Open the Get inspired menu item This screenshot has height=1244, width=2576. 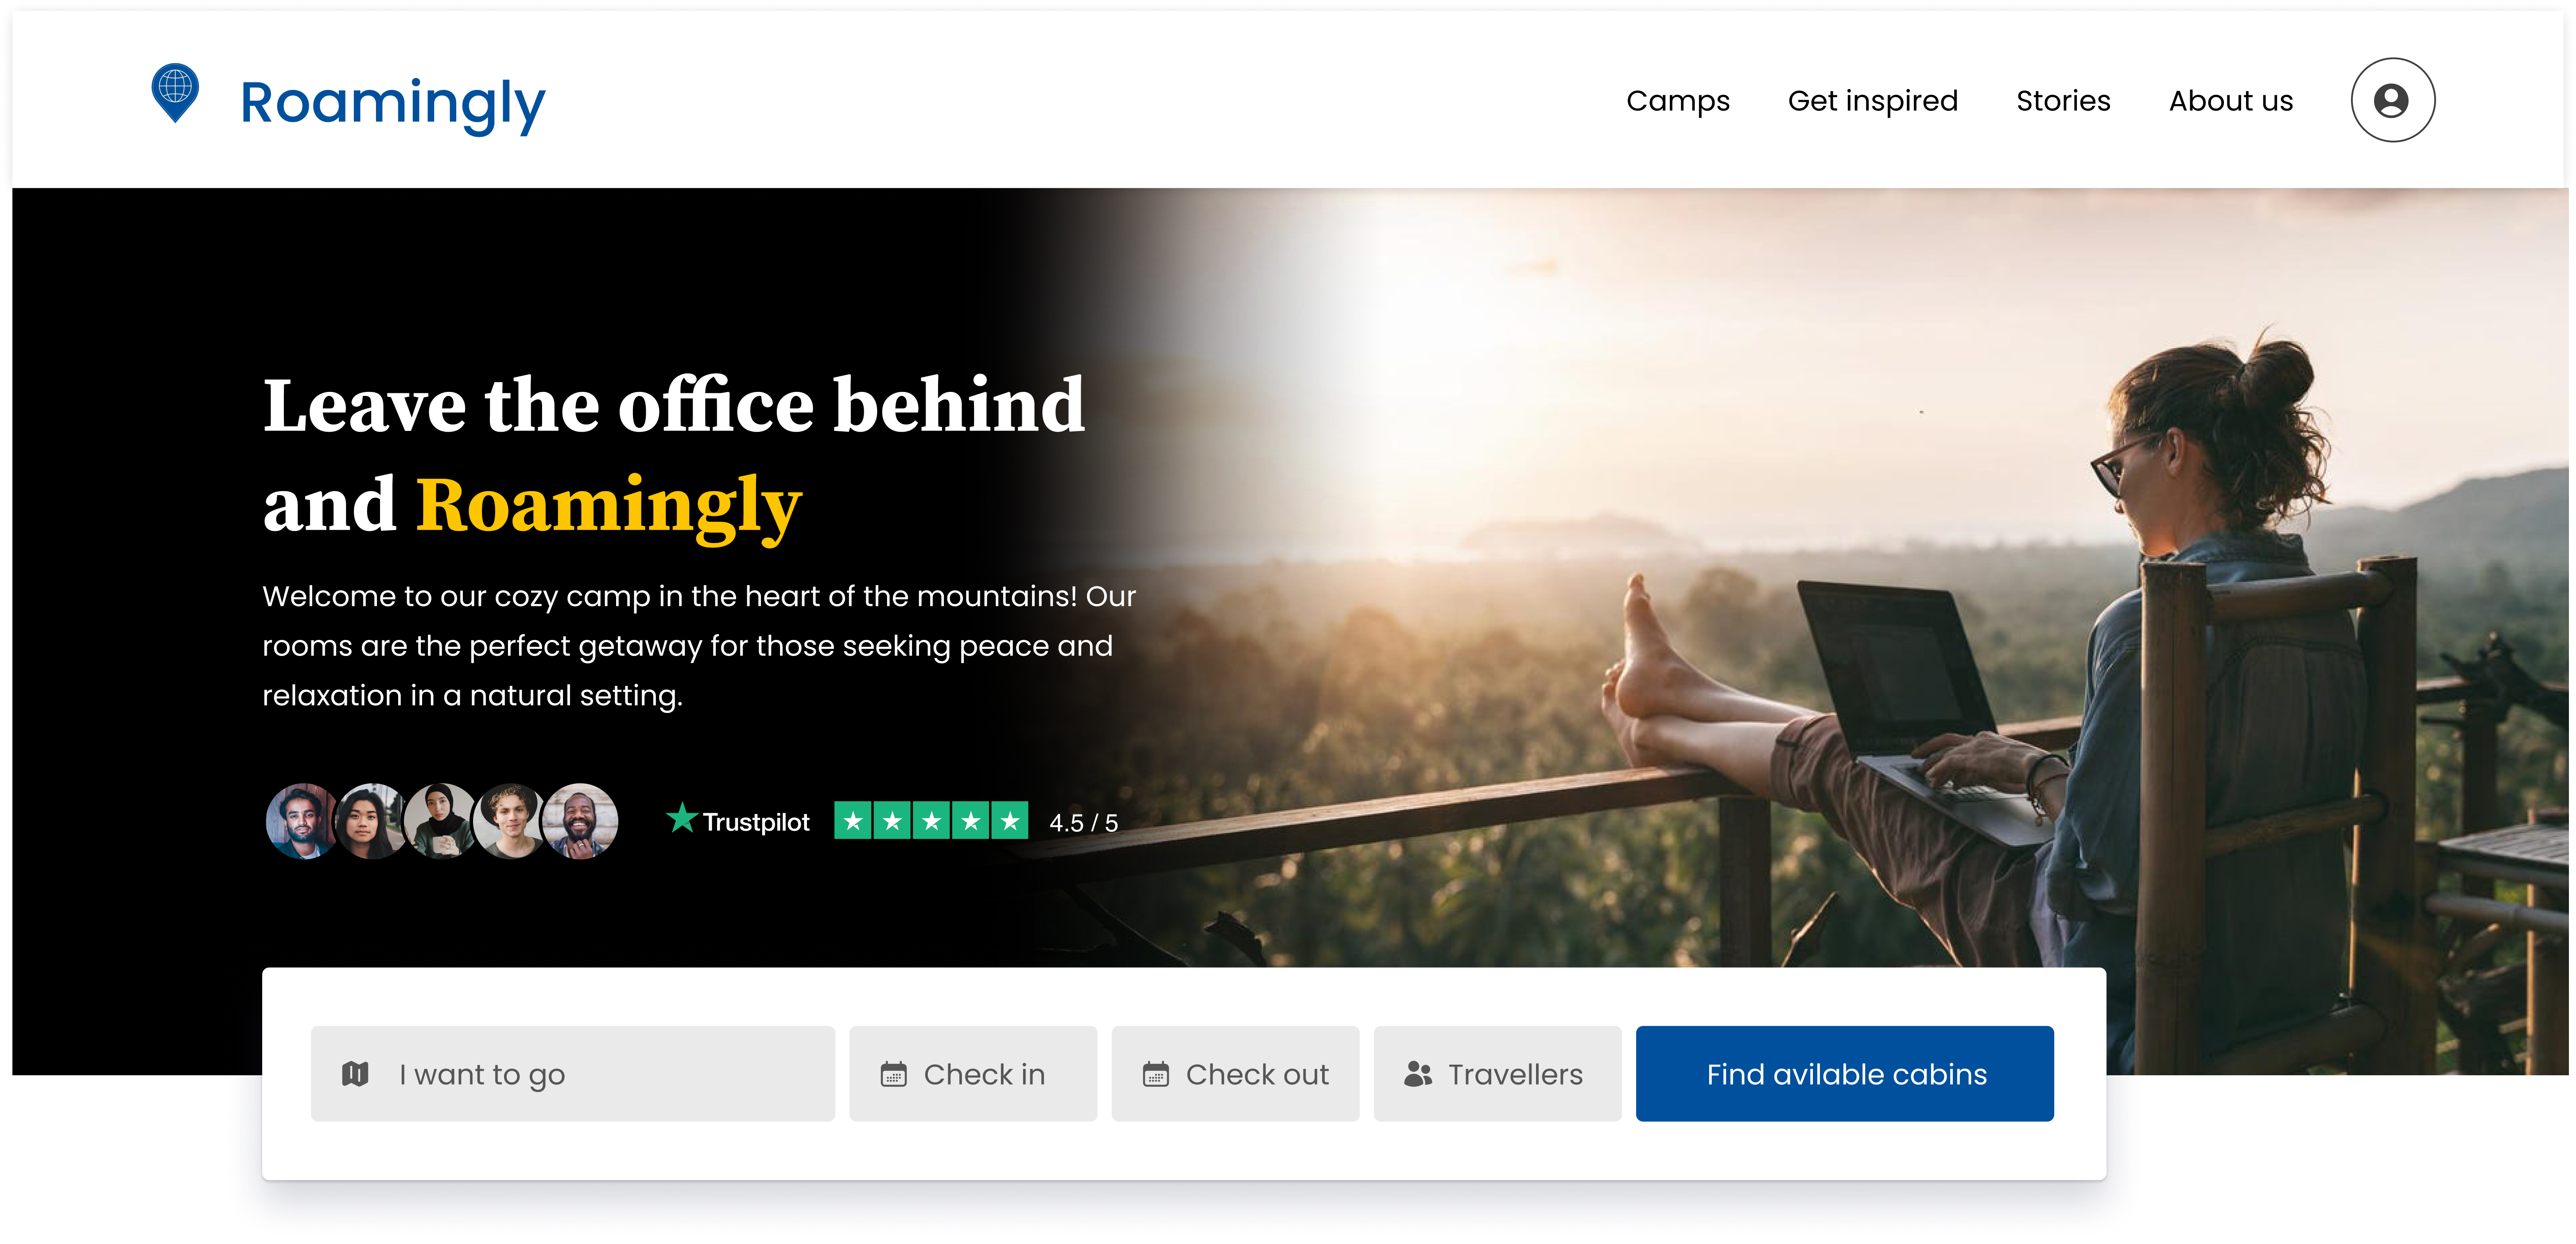click(x=1872, y=101)
